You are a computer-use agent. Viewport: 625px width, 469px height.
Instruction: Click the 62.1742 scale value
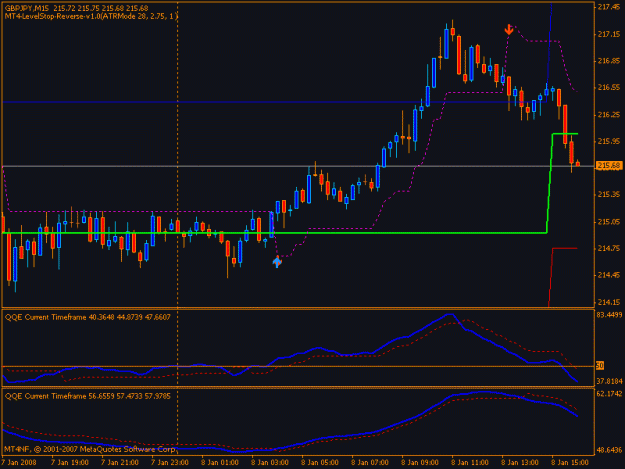pos(609,394)
